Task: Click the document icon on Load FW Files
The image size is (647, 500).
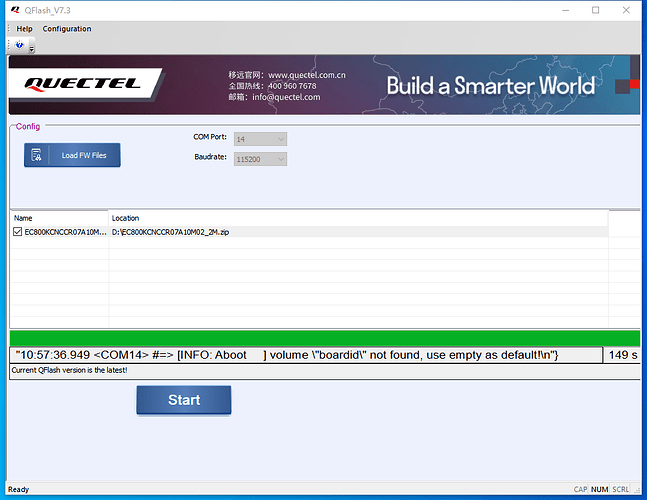Action: (x=36, y=155)
